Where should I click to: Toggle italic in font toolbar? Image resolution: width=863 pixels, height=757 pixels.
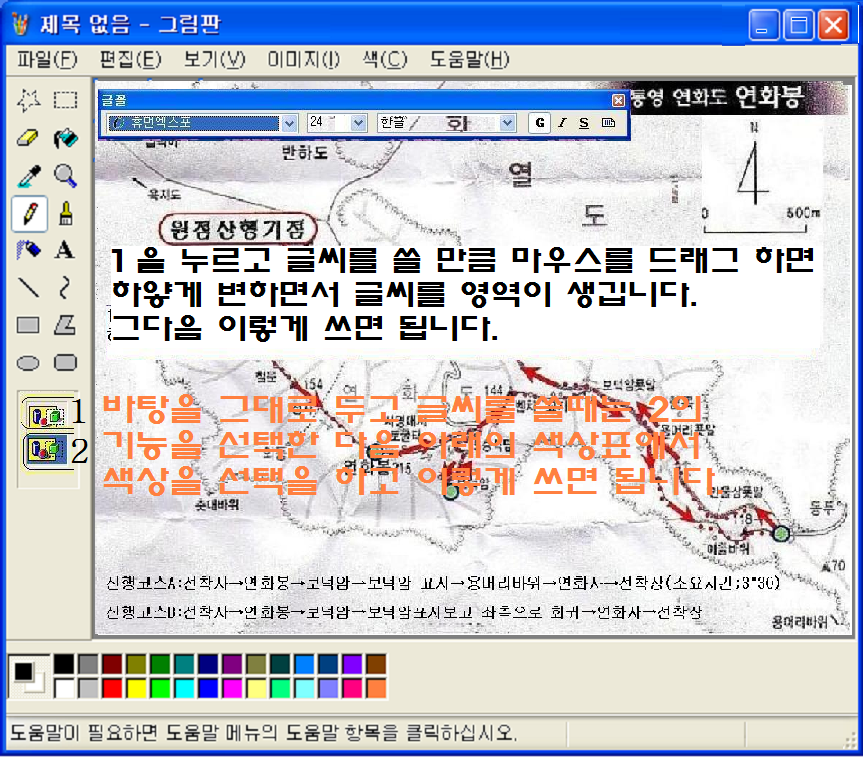[562, 123]
